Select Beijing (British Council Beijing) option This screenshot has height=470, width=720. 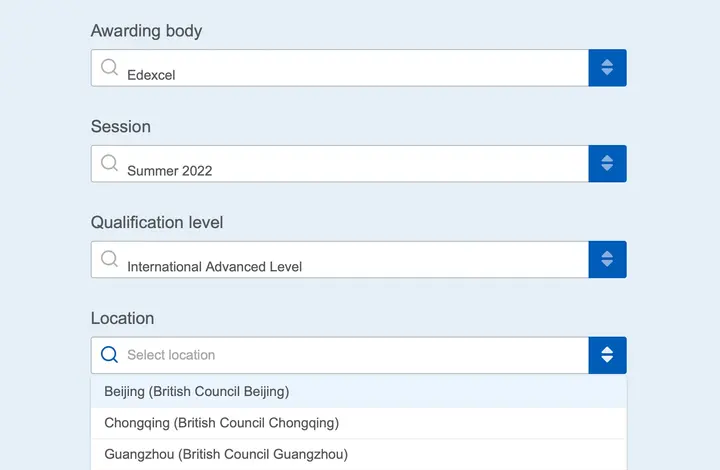[359, 392]
